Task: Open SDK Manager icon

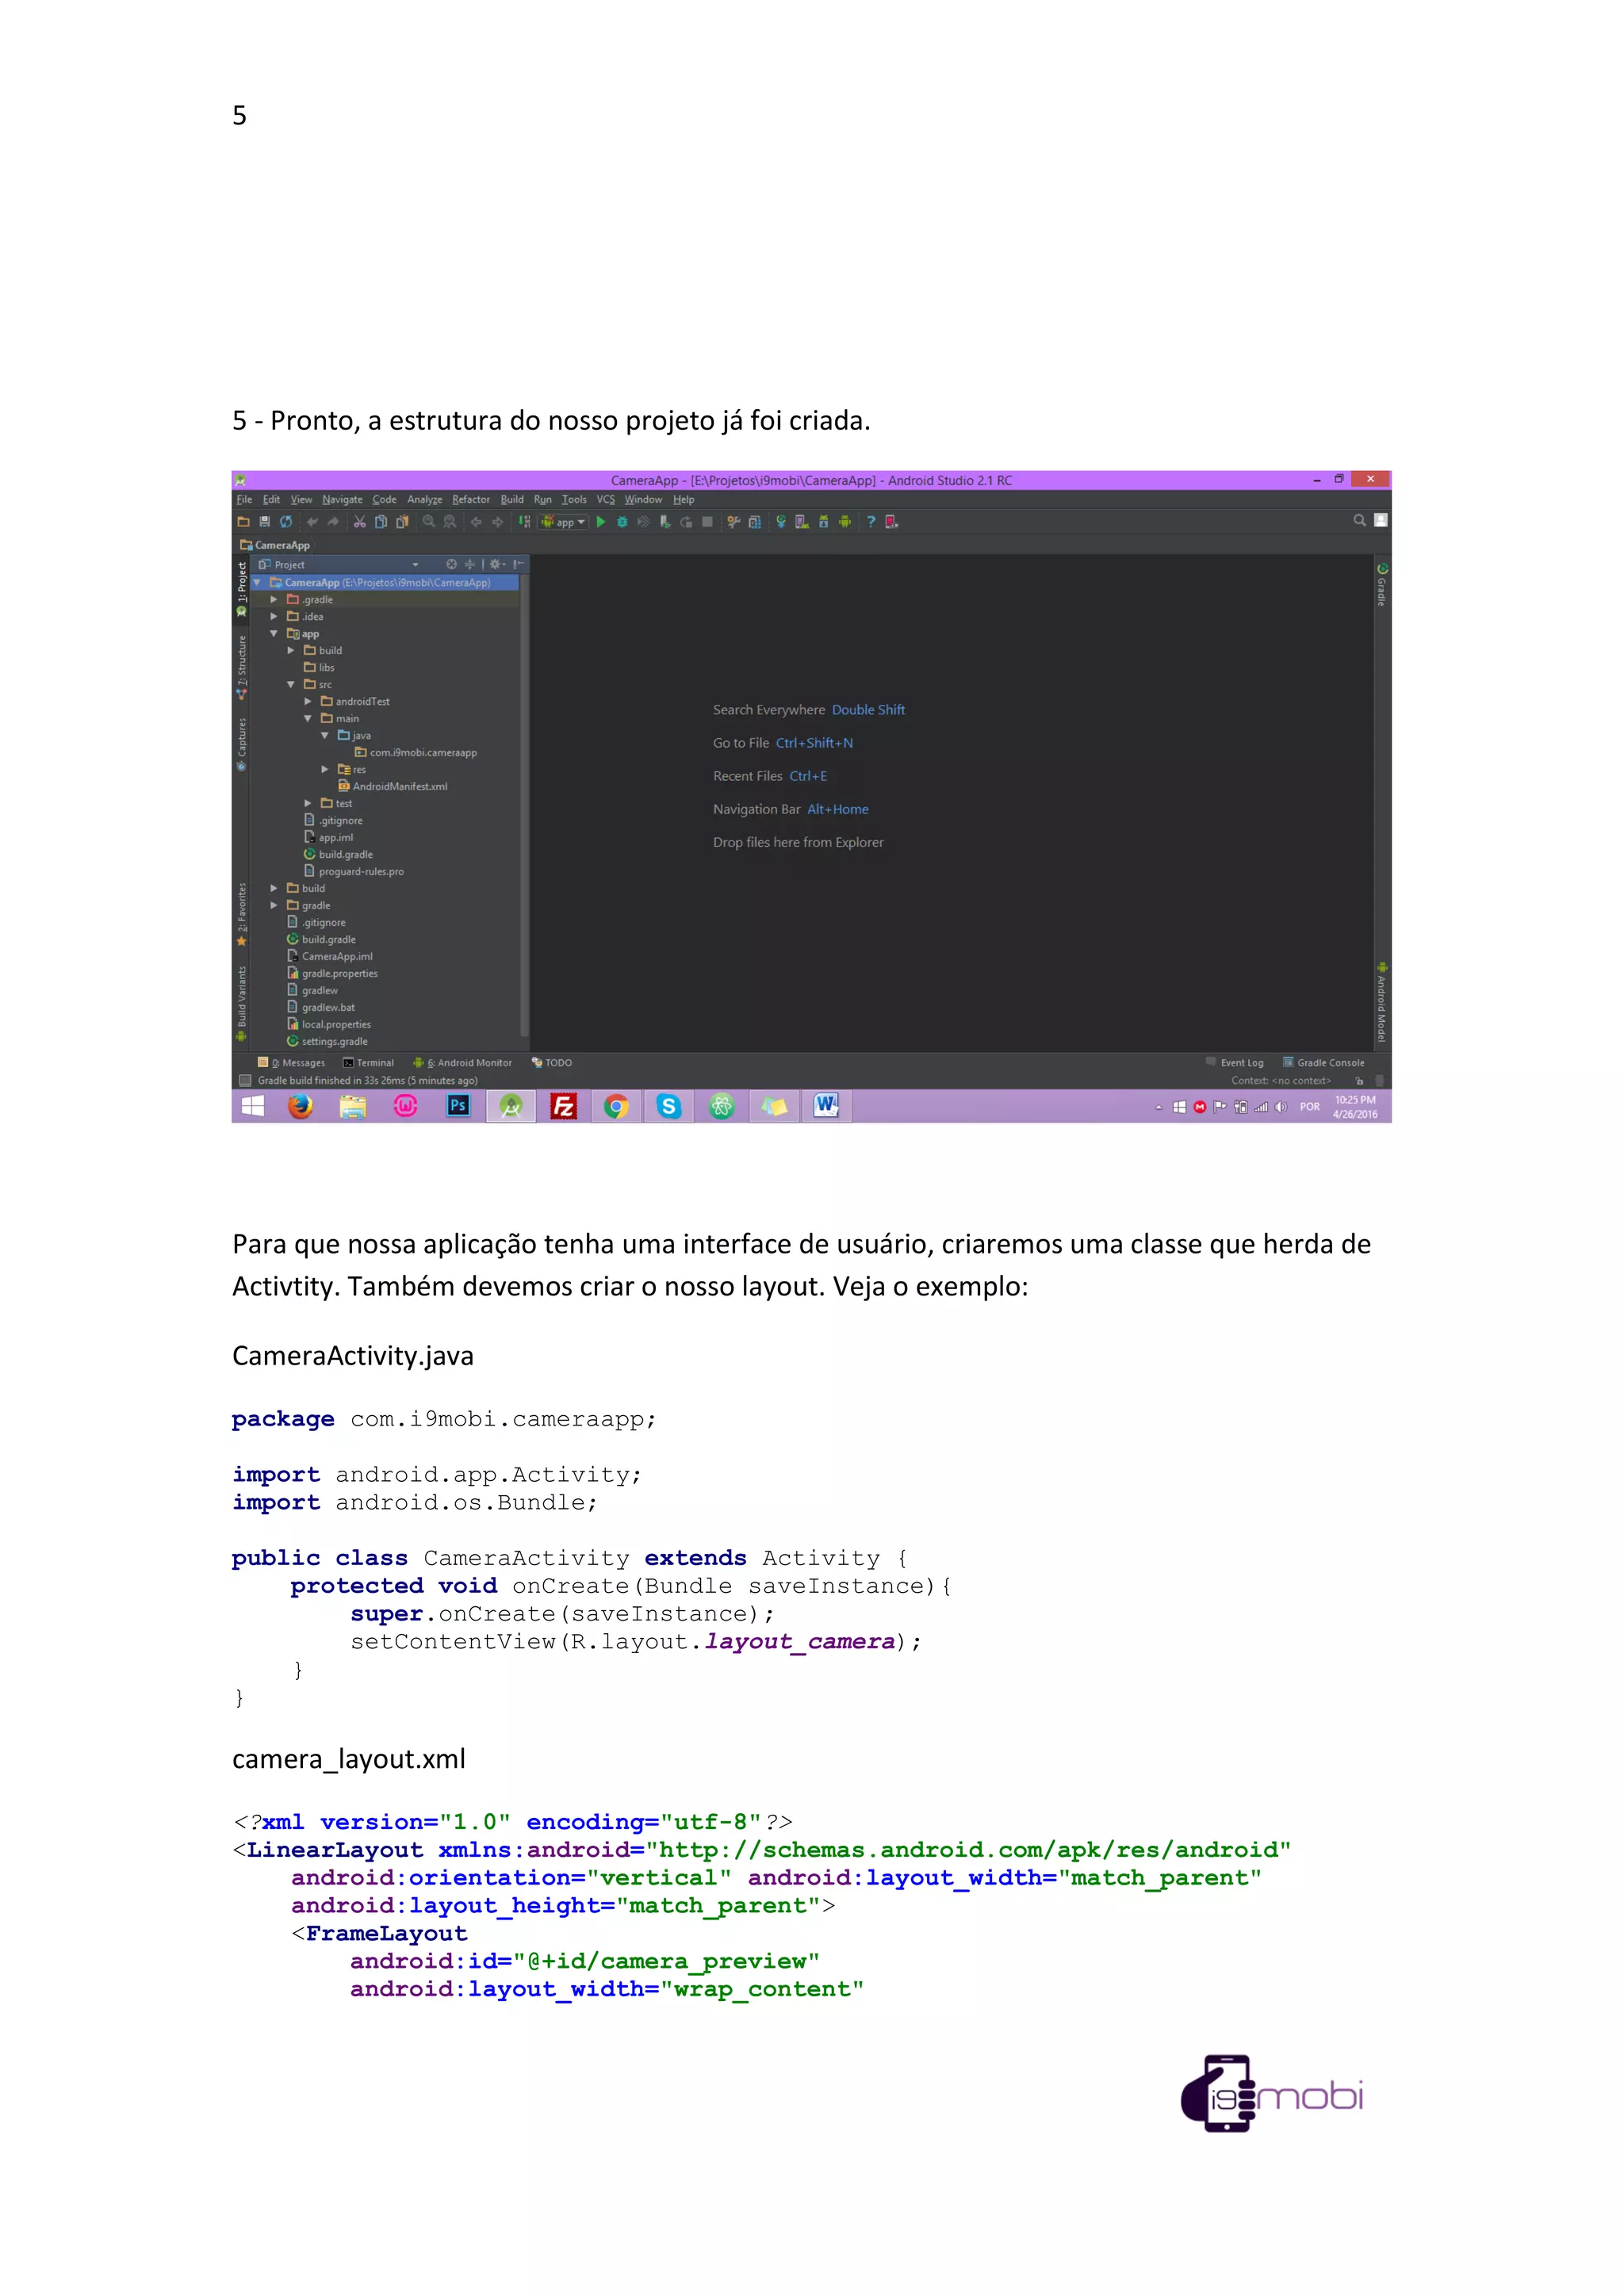Action: [x=824, y=521]
